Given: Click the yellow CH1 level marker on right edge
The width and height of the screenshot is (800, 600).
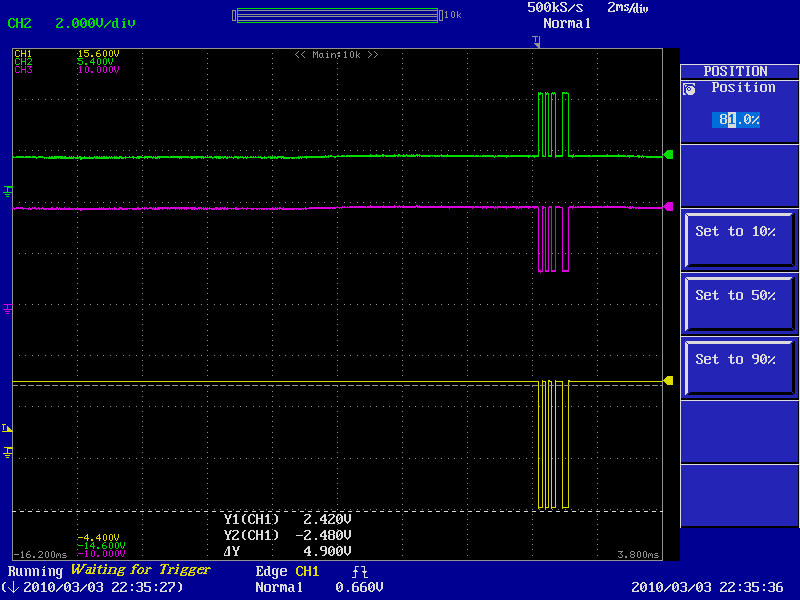Looking at the screenshot, I should [668, 381].
